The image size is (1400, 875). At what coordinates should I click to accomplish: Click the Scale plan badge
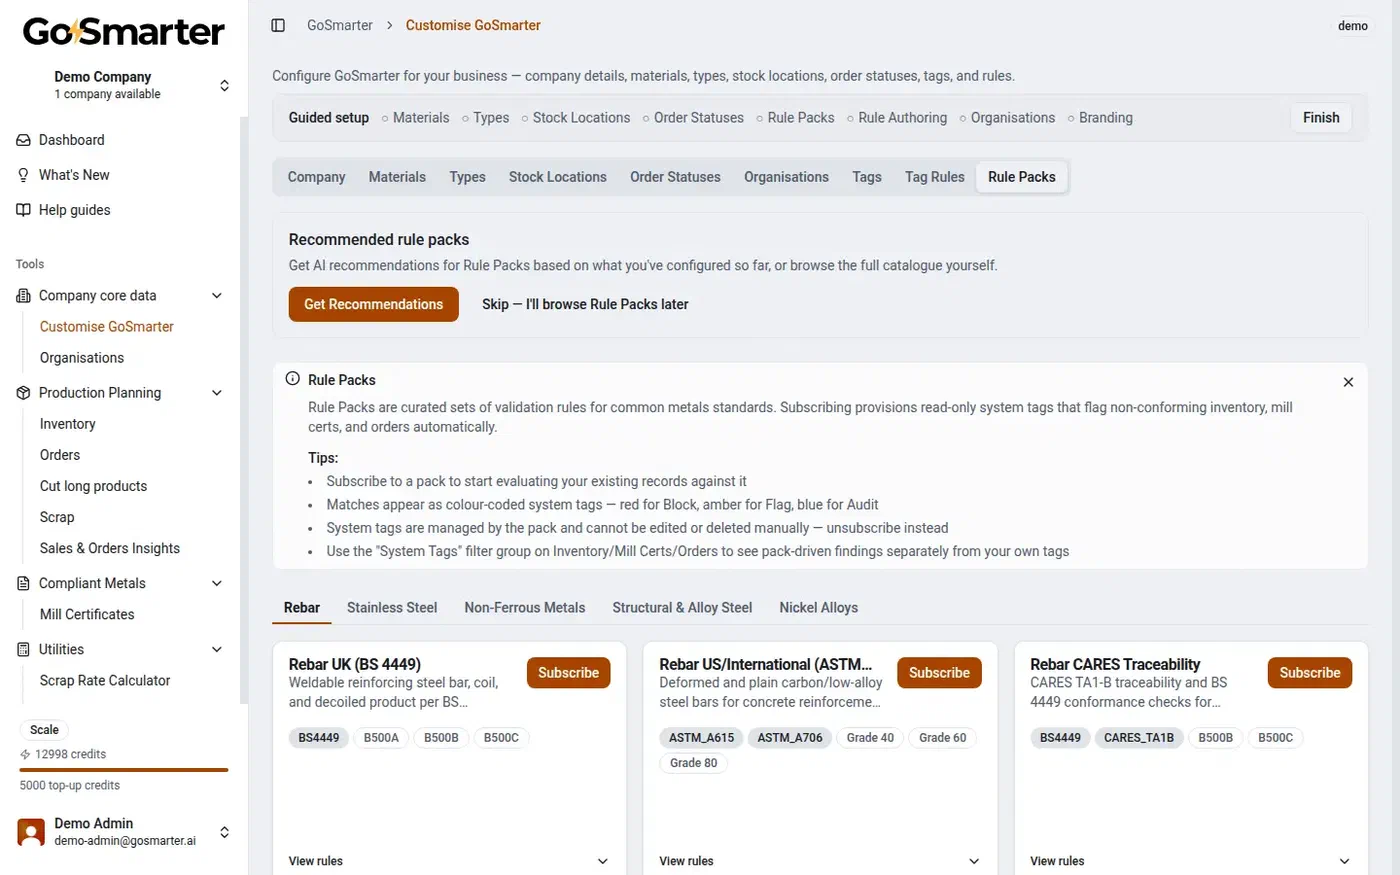point(44,730)
